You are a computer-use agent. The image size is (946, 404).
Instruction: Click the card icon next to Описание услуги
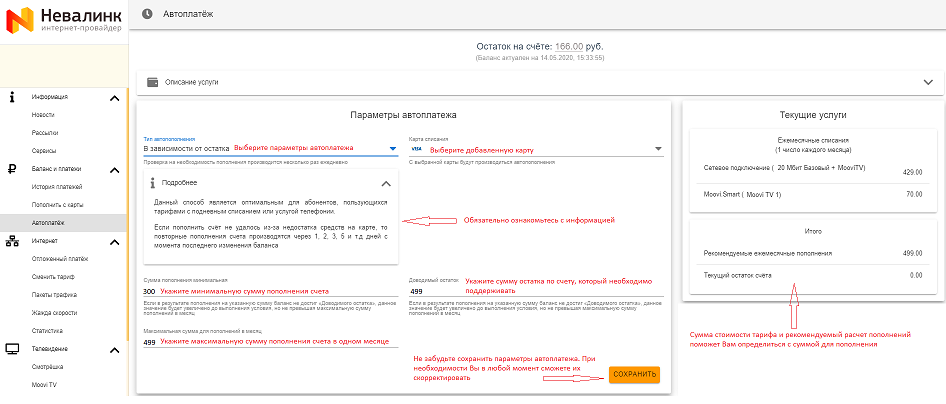click(x=152, y=82)
